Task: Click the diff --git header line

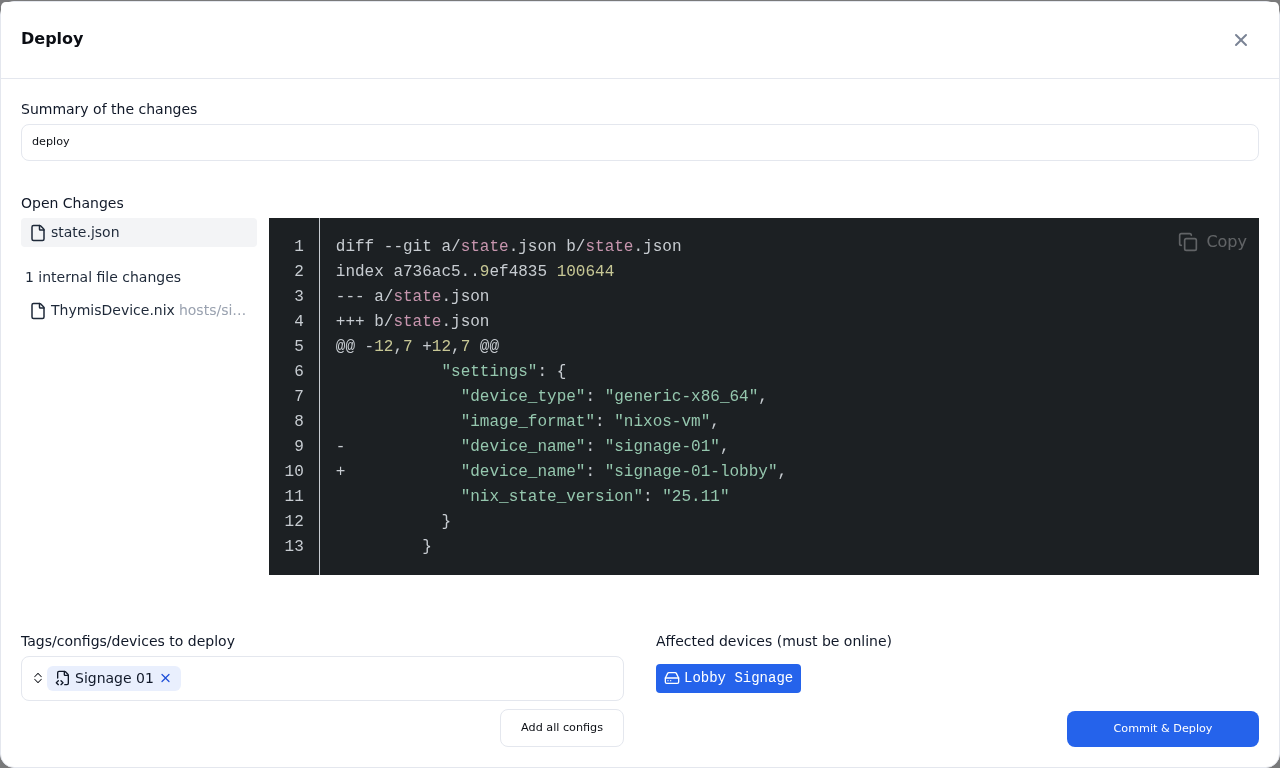Action: coord(508,247)
